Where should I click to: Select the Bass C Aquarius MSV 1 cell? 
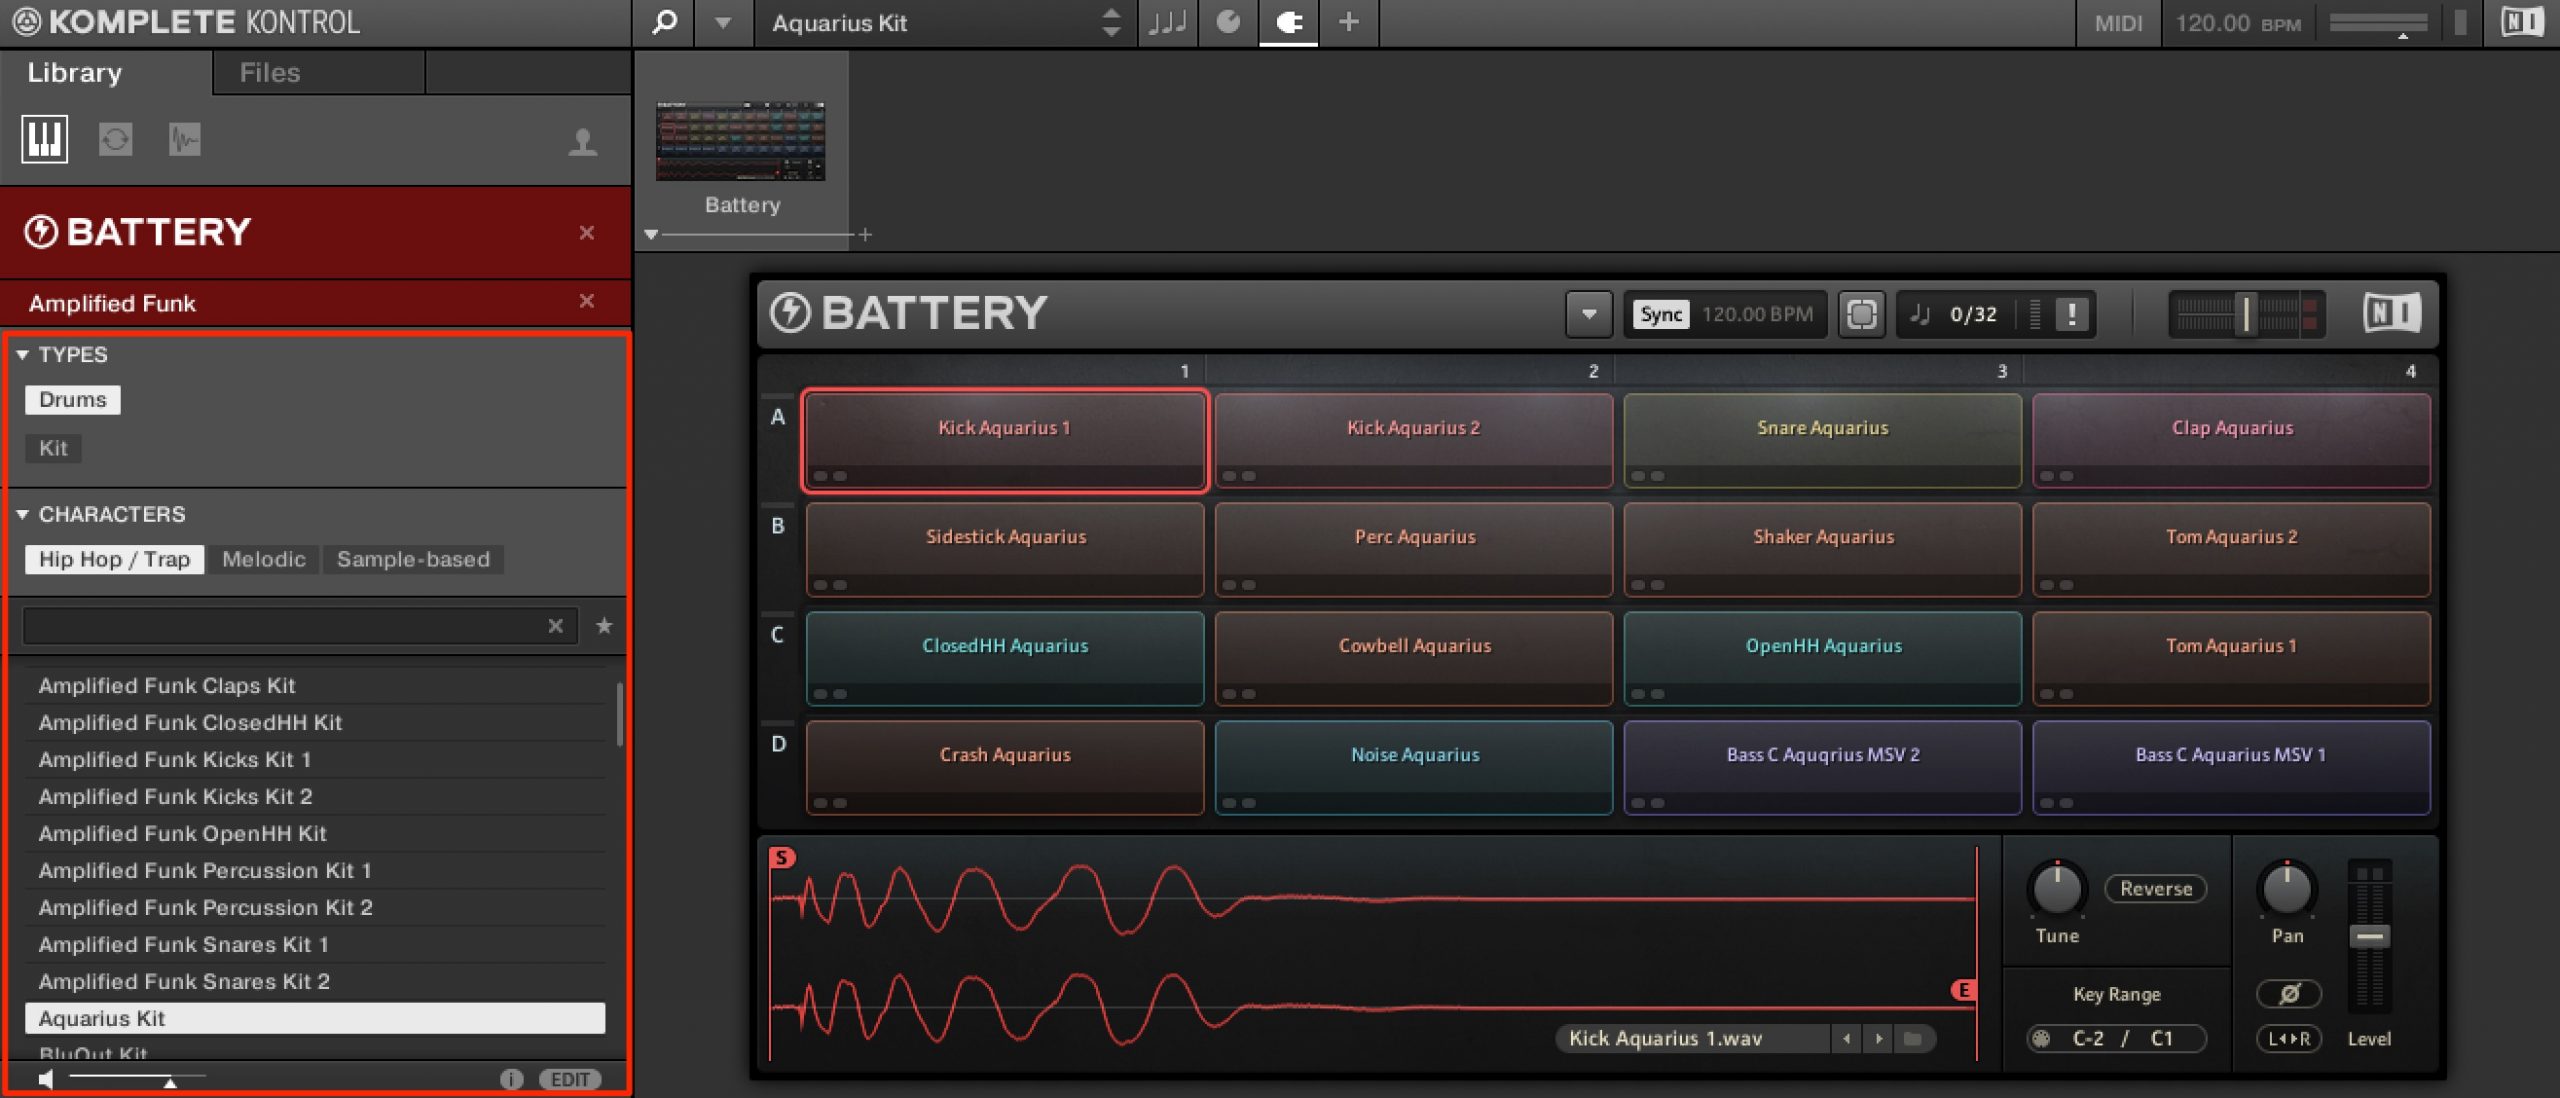tap(2231, 767)
